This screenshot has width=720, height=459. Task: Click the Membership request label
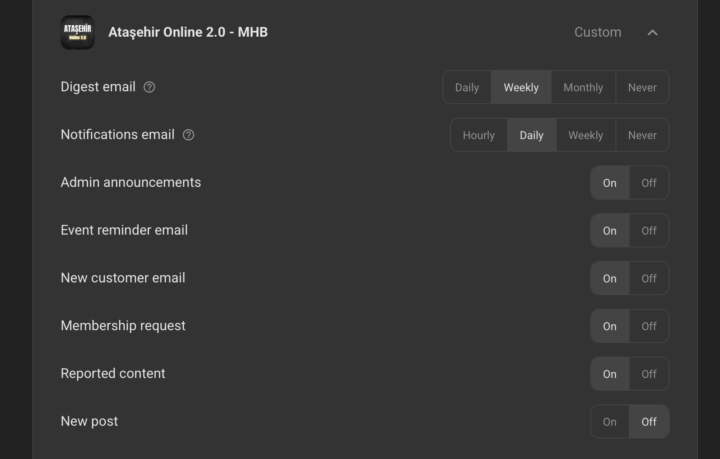click(123, 326)
